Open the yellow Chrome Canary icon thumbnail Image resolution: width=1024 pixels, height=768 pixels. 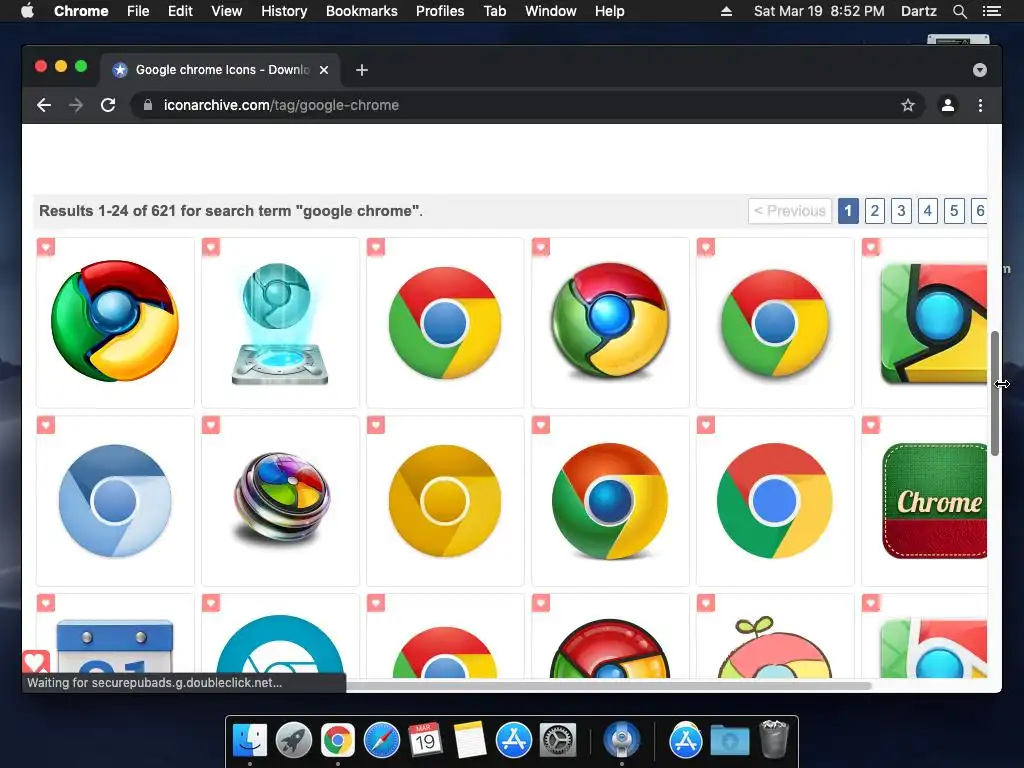[x=445, y=501]
